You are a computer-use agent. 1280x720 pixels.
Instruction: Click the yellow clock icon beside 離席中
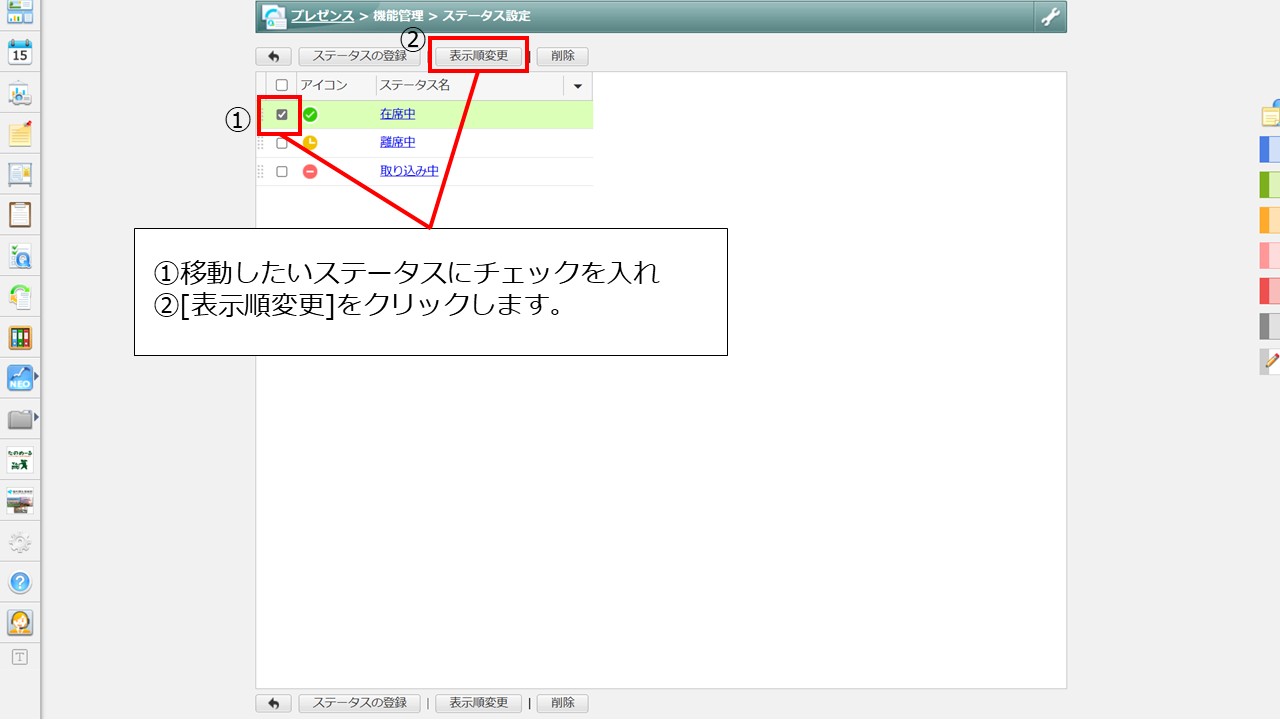point(310,142)
